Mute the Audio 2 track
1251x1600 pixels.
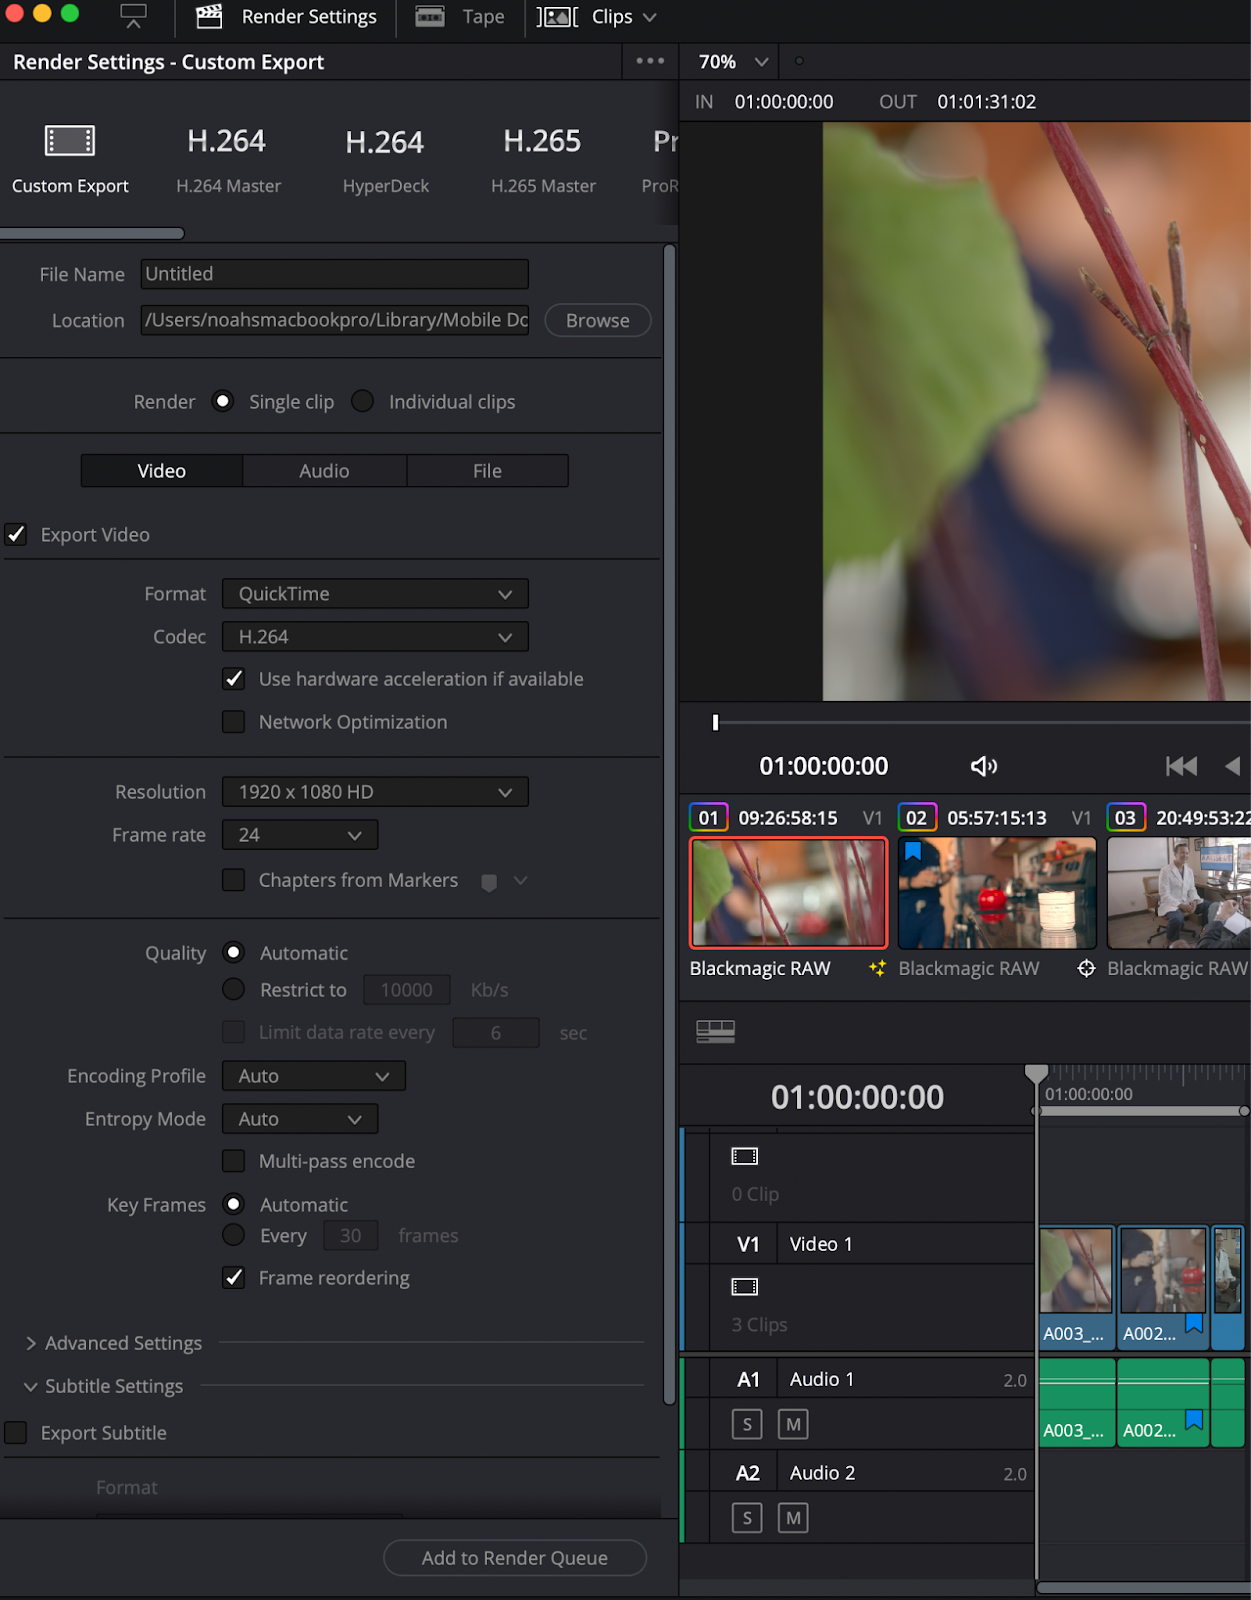(x=793, y=1518)
